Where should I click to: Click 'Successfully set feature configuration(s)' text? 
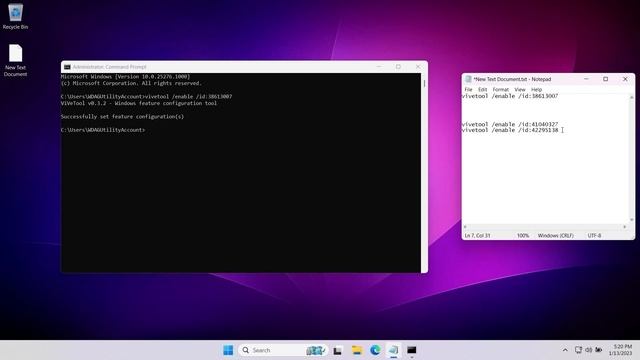(122, 117)
